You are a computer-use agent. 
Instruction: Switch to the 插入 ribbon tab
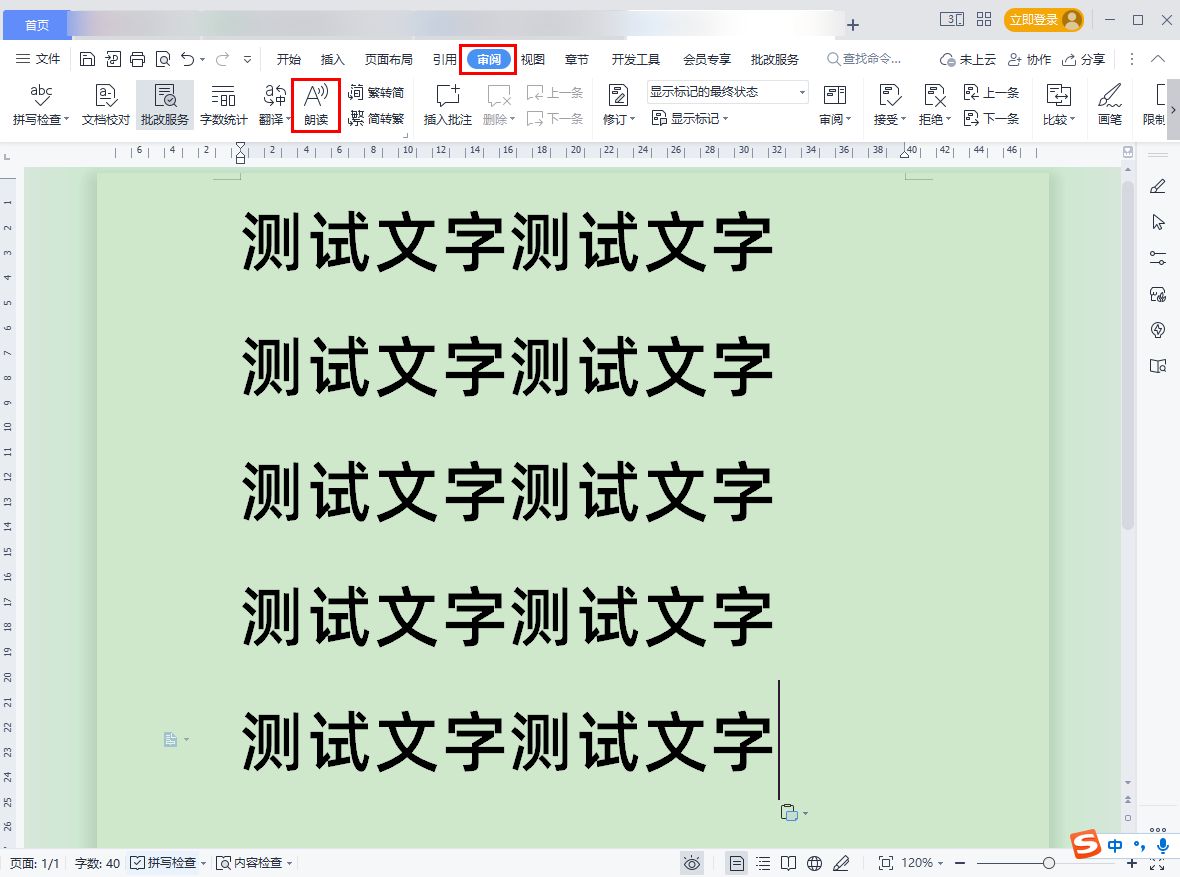pyautogui.click(x=333, y=59)
